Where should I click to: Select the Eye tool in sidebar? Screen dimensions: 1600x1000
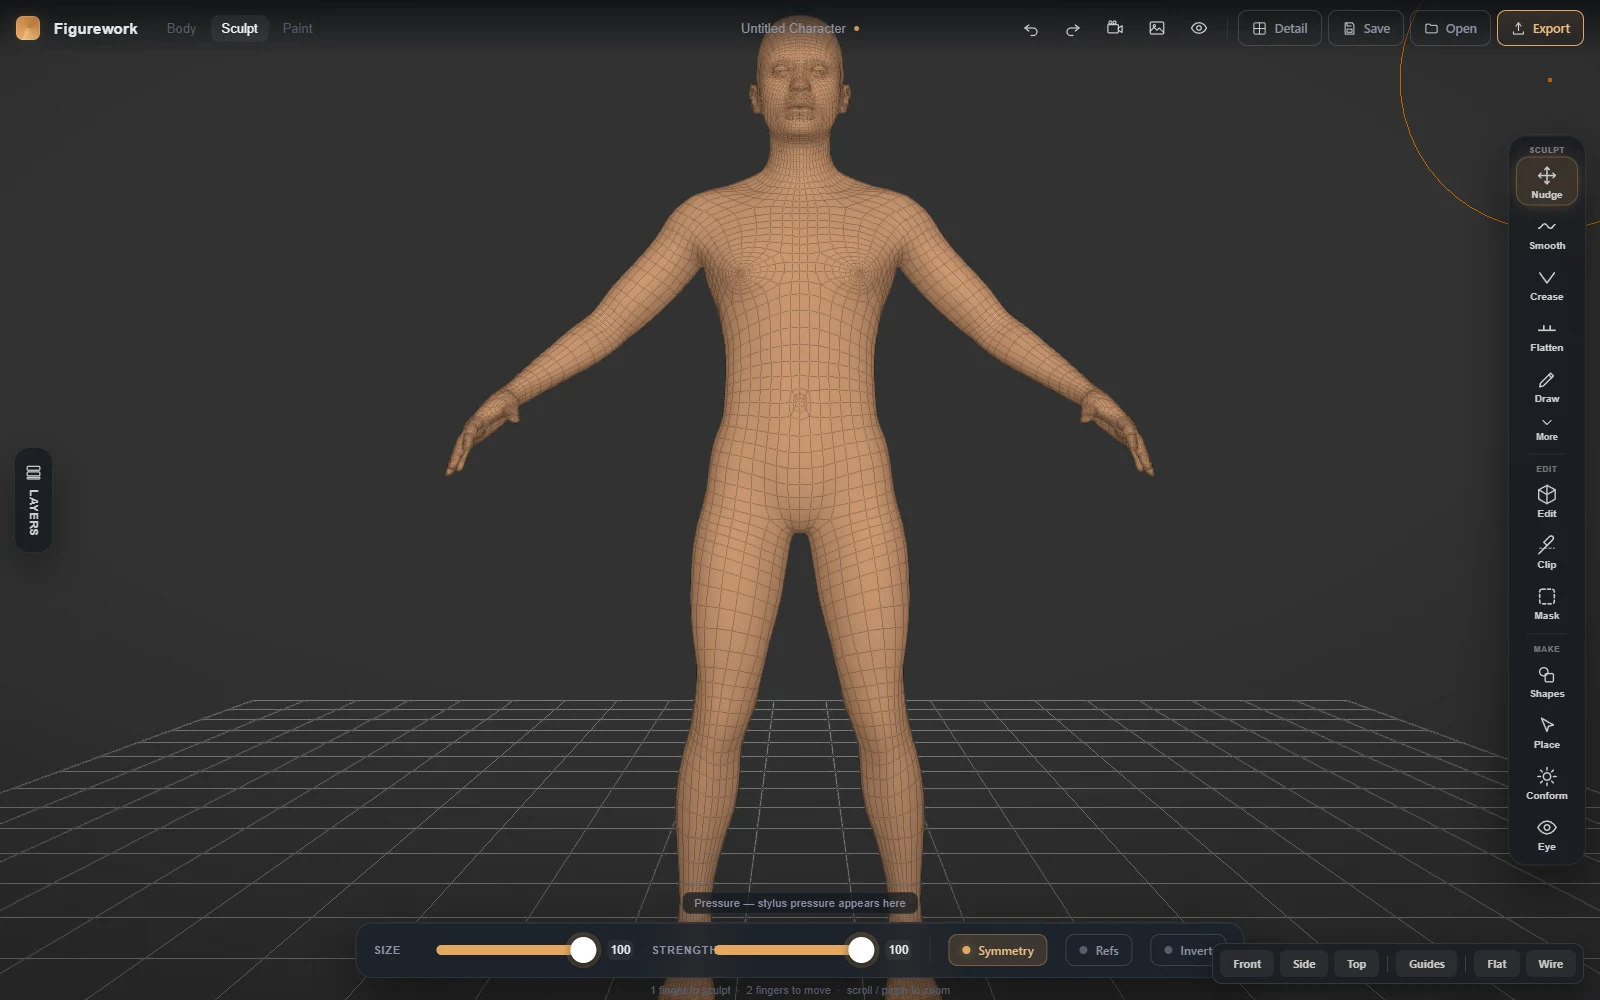[1546, 835]
